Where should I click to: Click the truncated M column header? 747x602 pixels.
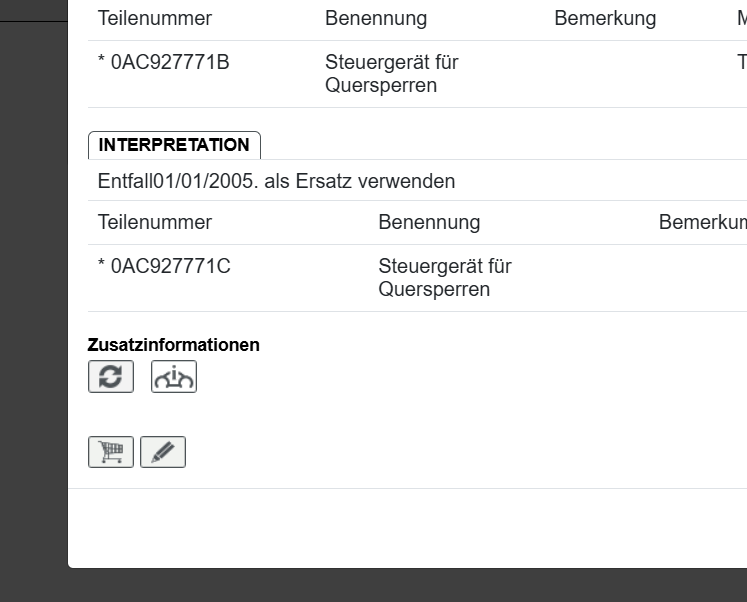tap(741, 19)
